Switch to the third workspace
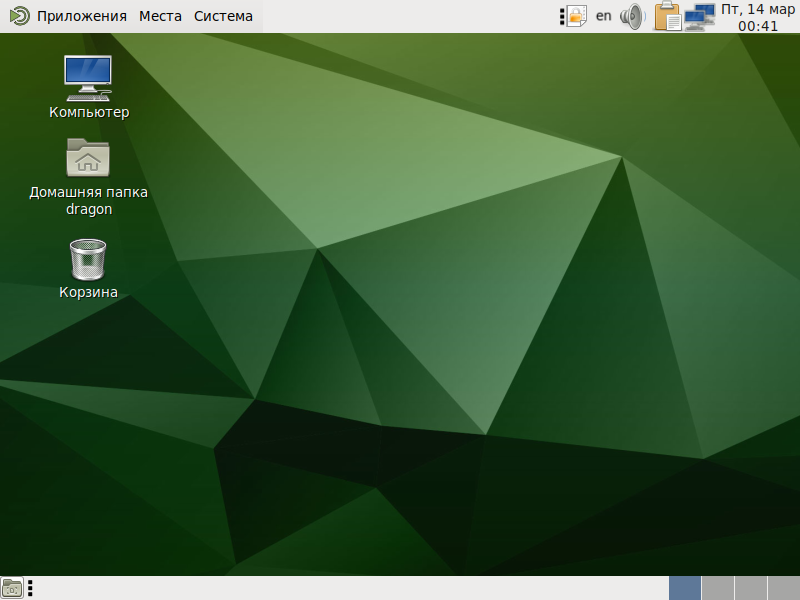The height and width of the screenshot is (600, 800). point(751,588)
